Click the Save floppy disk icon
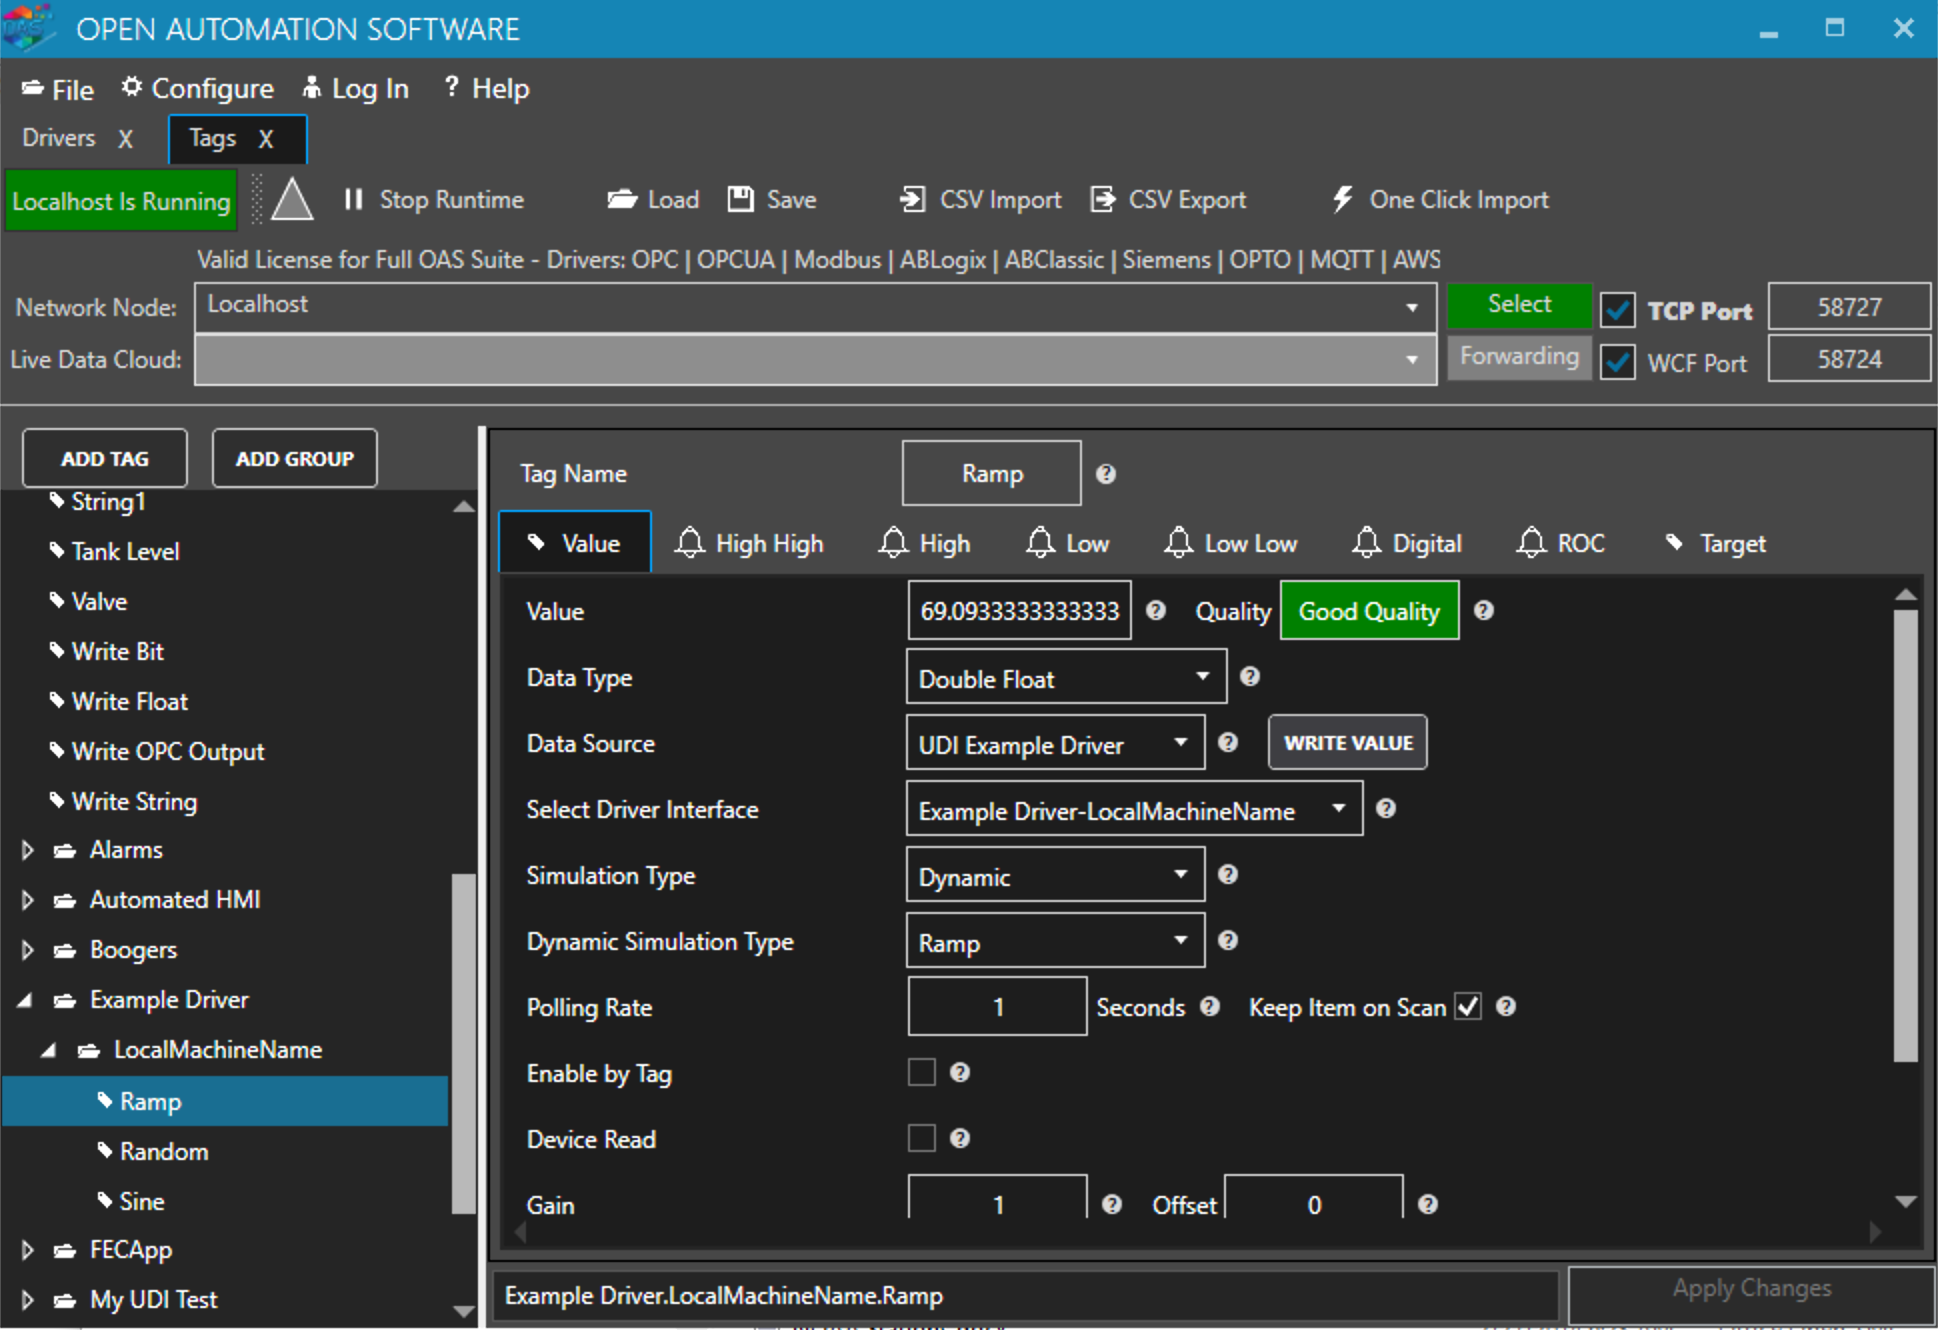 coord(740,200)
